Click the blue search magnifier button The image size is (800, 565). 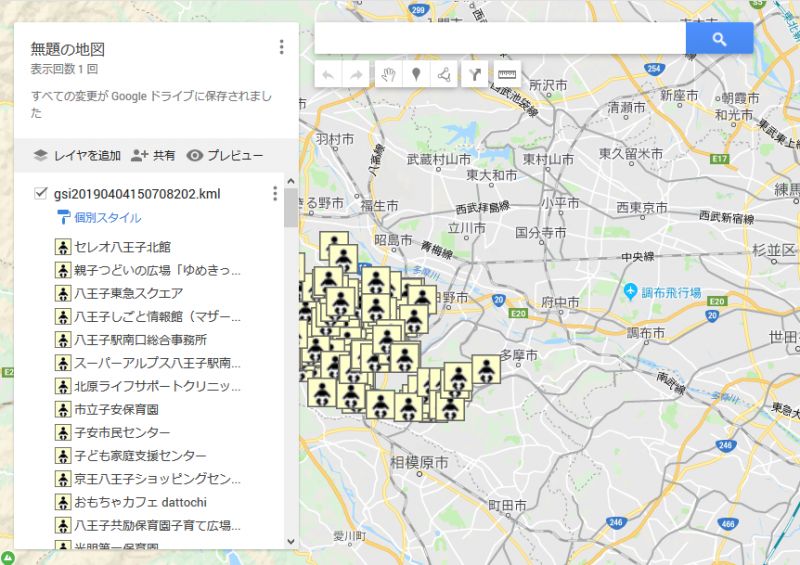[x=719, y=38]
